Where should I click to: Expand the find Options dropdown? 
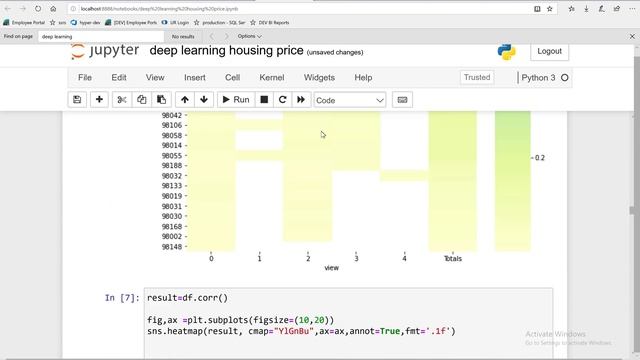click(250, 36)
